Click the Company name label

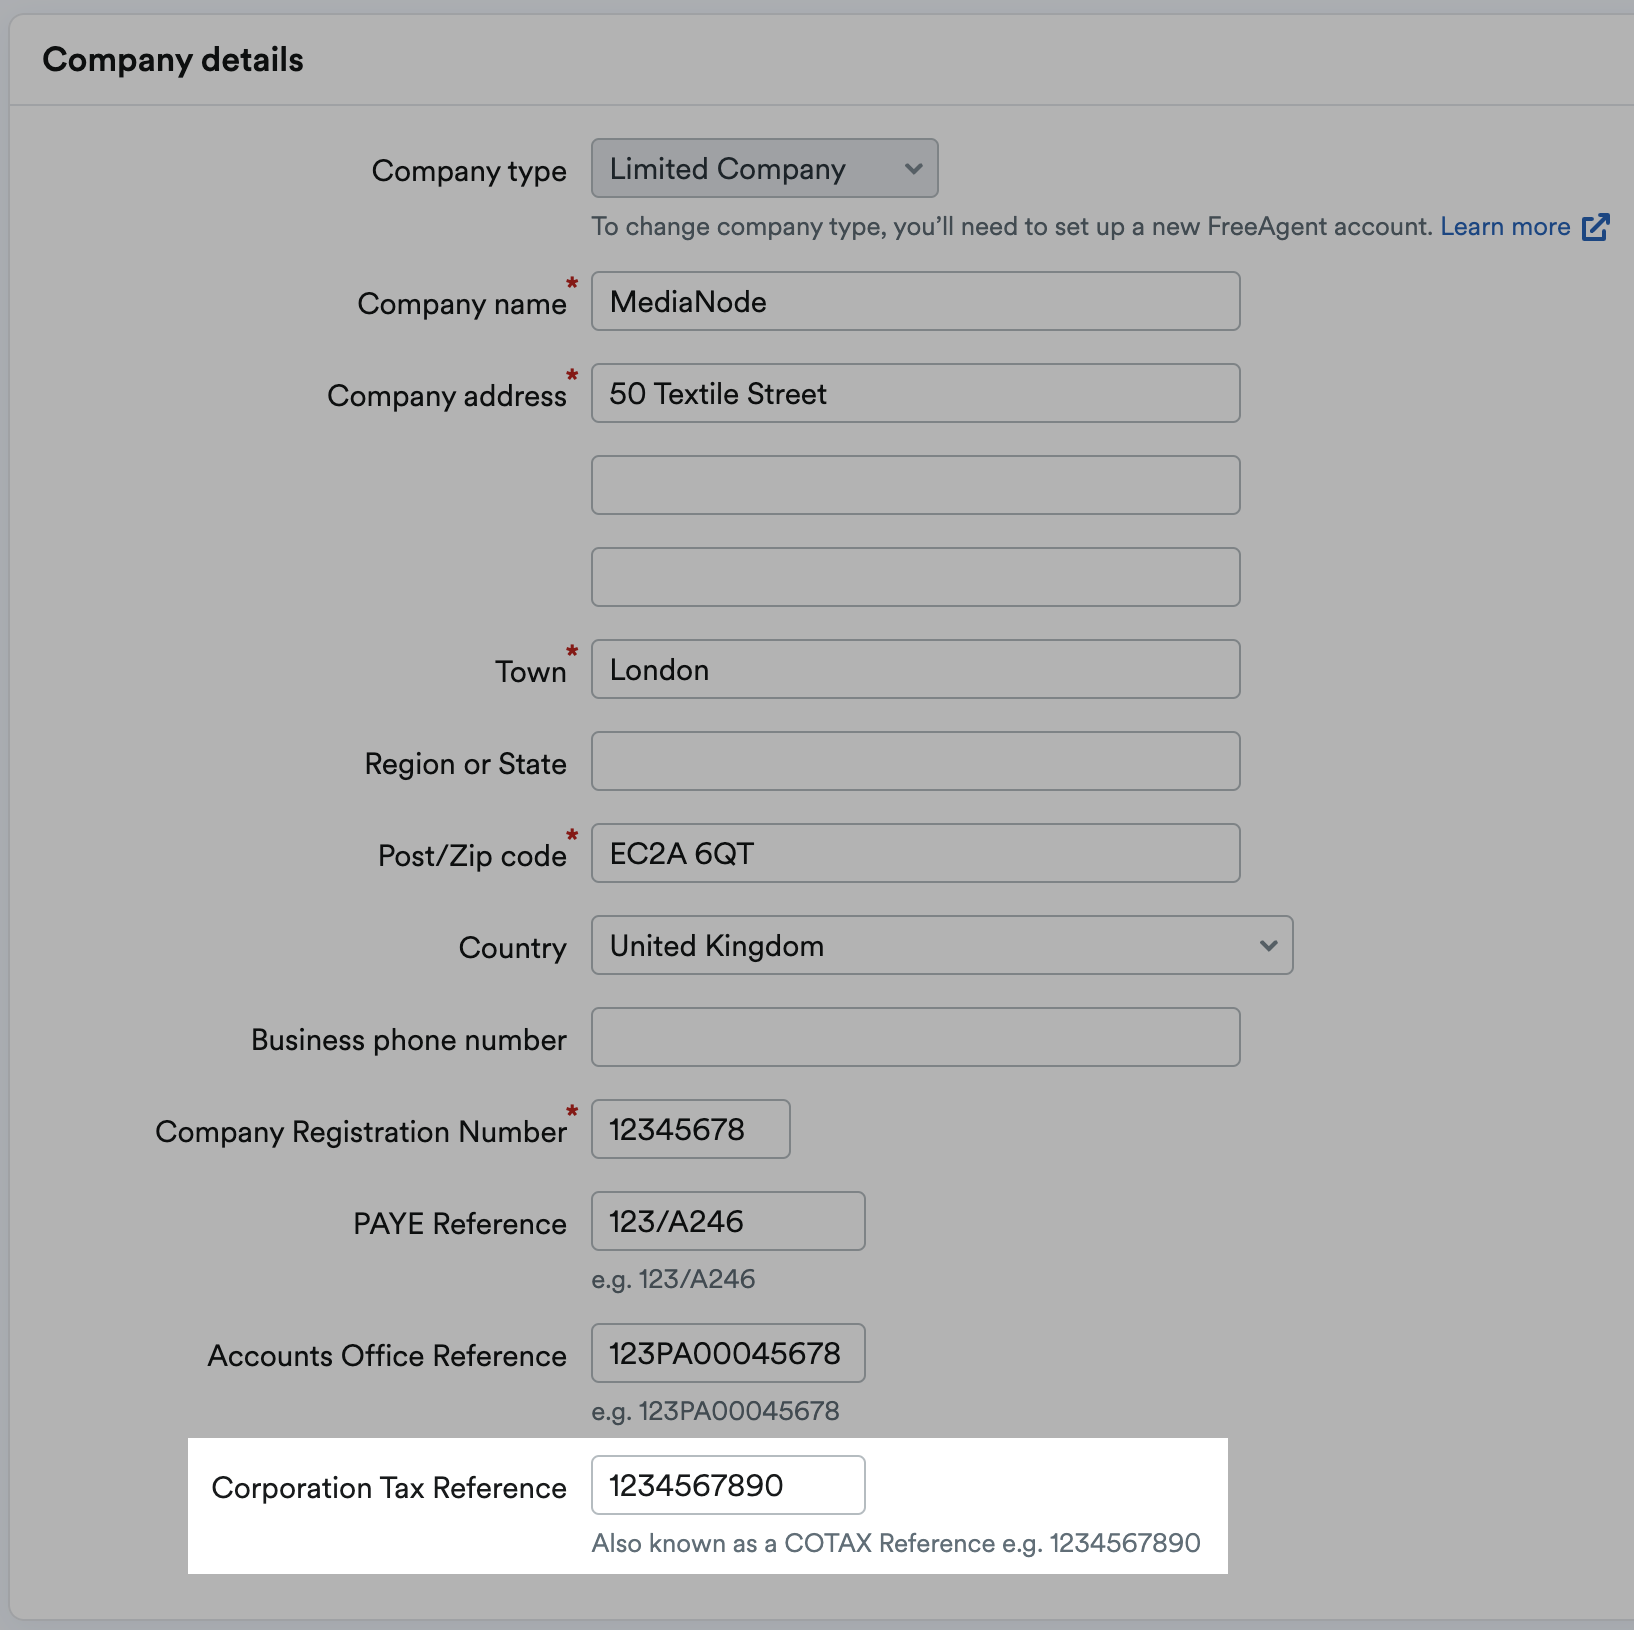462,304
